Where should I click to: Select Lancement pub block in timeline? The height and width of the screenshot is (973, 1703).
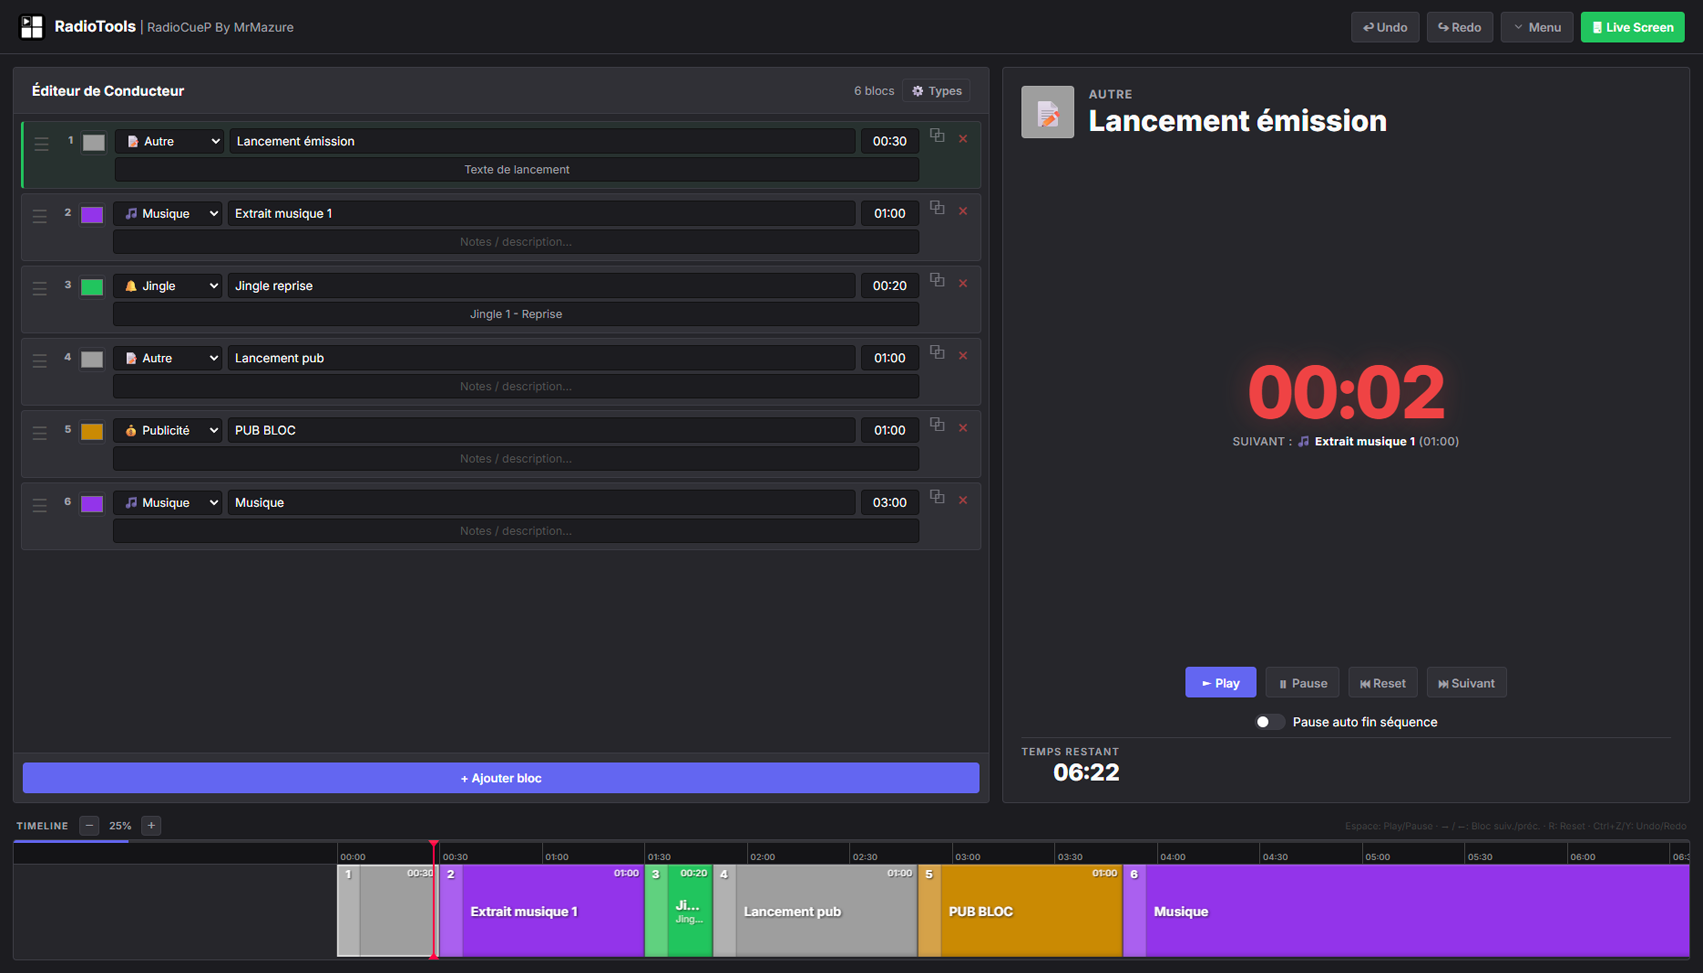(816, 911)
